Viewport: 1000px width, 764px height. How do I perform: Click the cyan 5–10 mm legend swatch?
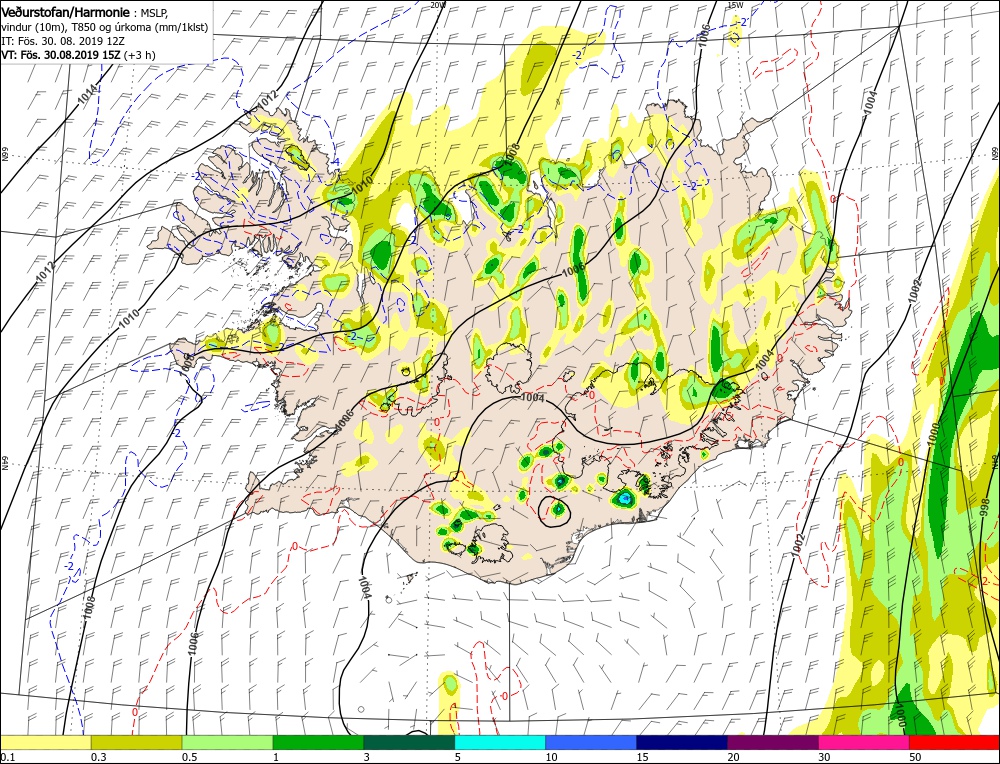coord(500,742)
